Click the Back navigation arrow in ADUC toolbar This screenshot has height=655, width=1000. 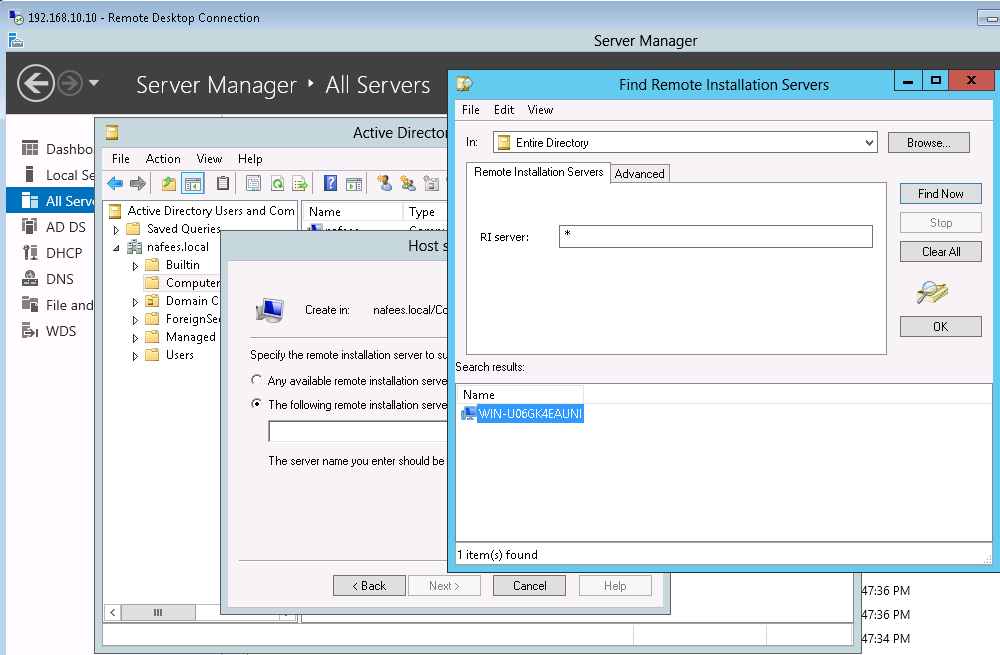[x=114, y=183]
